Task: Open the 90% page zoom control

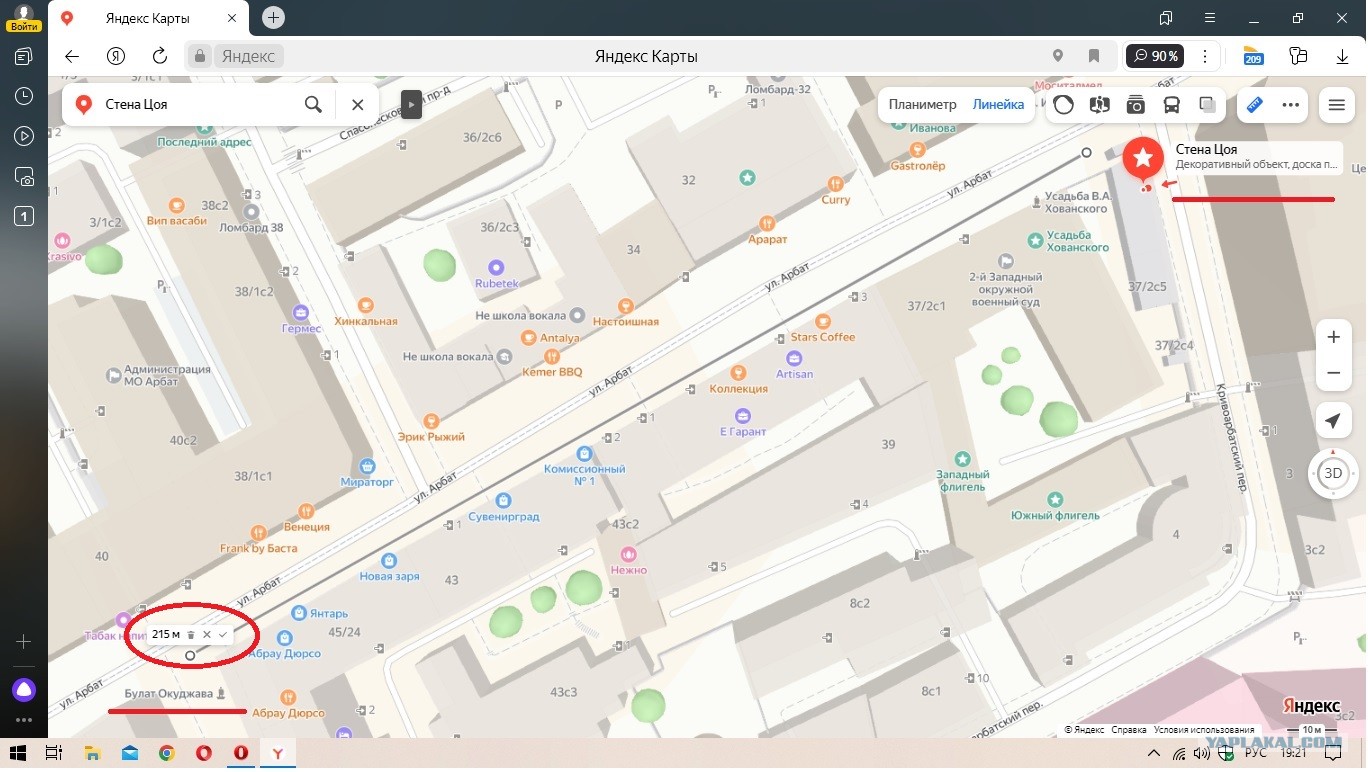Action: click(x=1155, y=56)
